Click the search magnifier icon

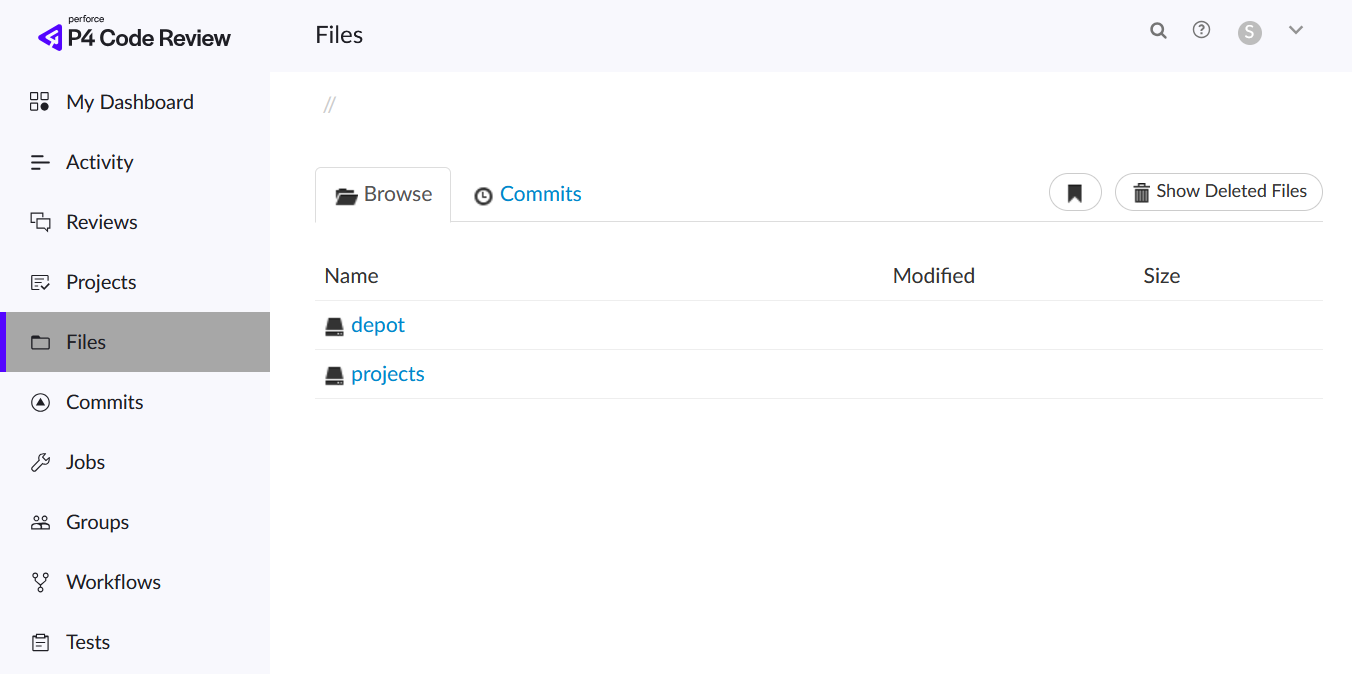(x=1158, y=31)
